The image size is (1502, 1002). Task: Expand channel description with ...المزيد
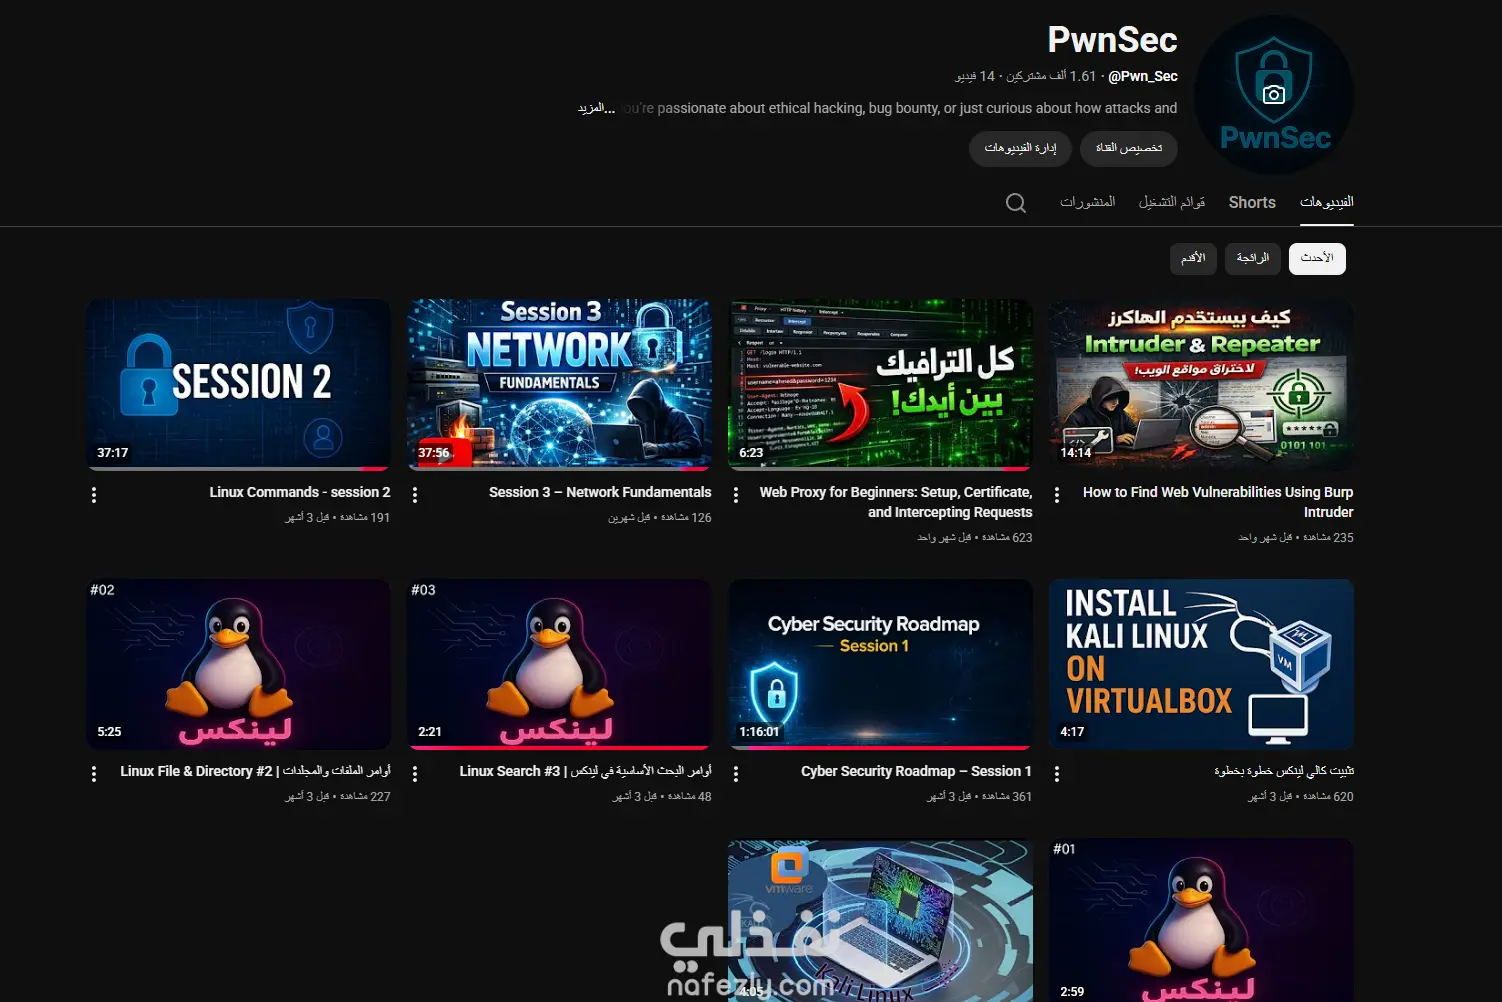pos(596,108)
